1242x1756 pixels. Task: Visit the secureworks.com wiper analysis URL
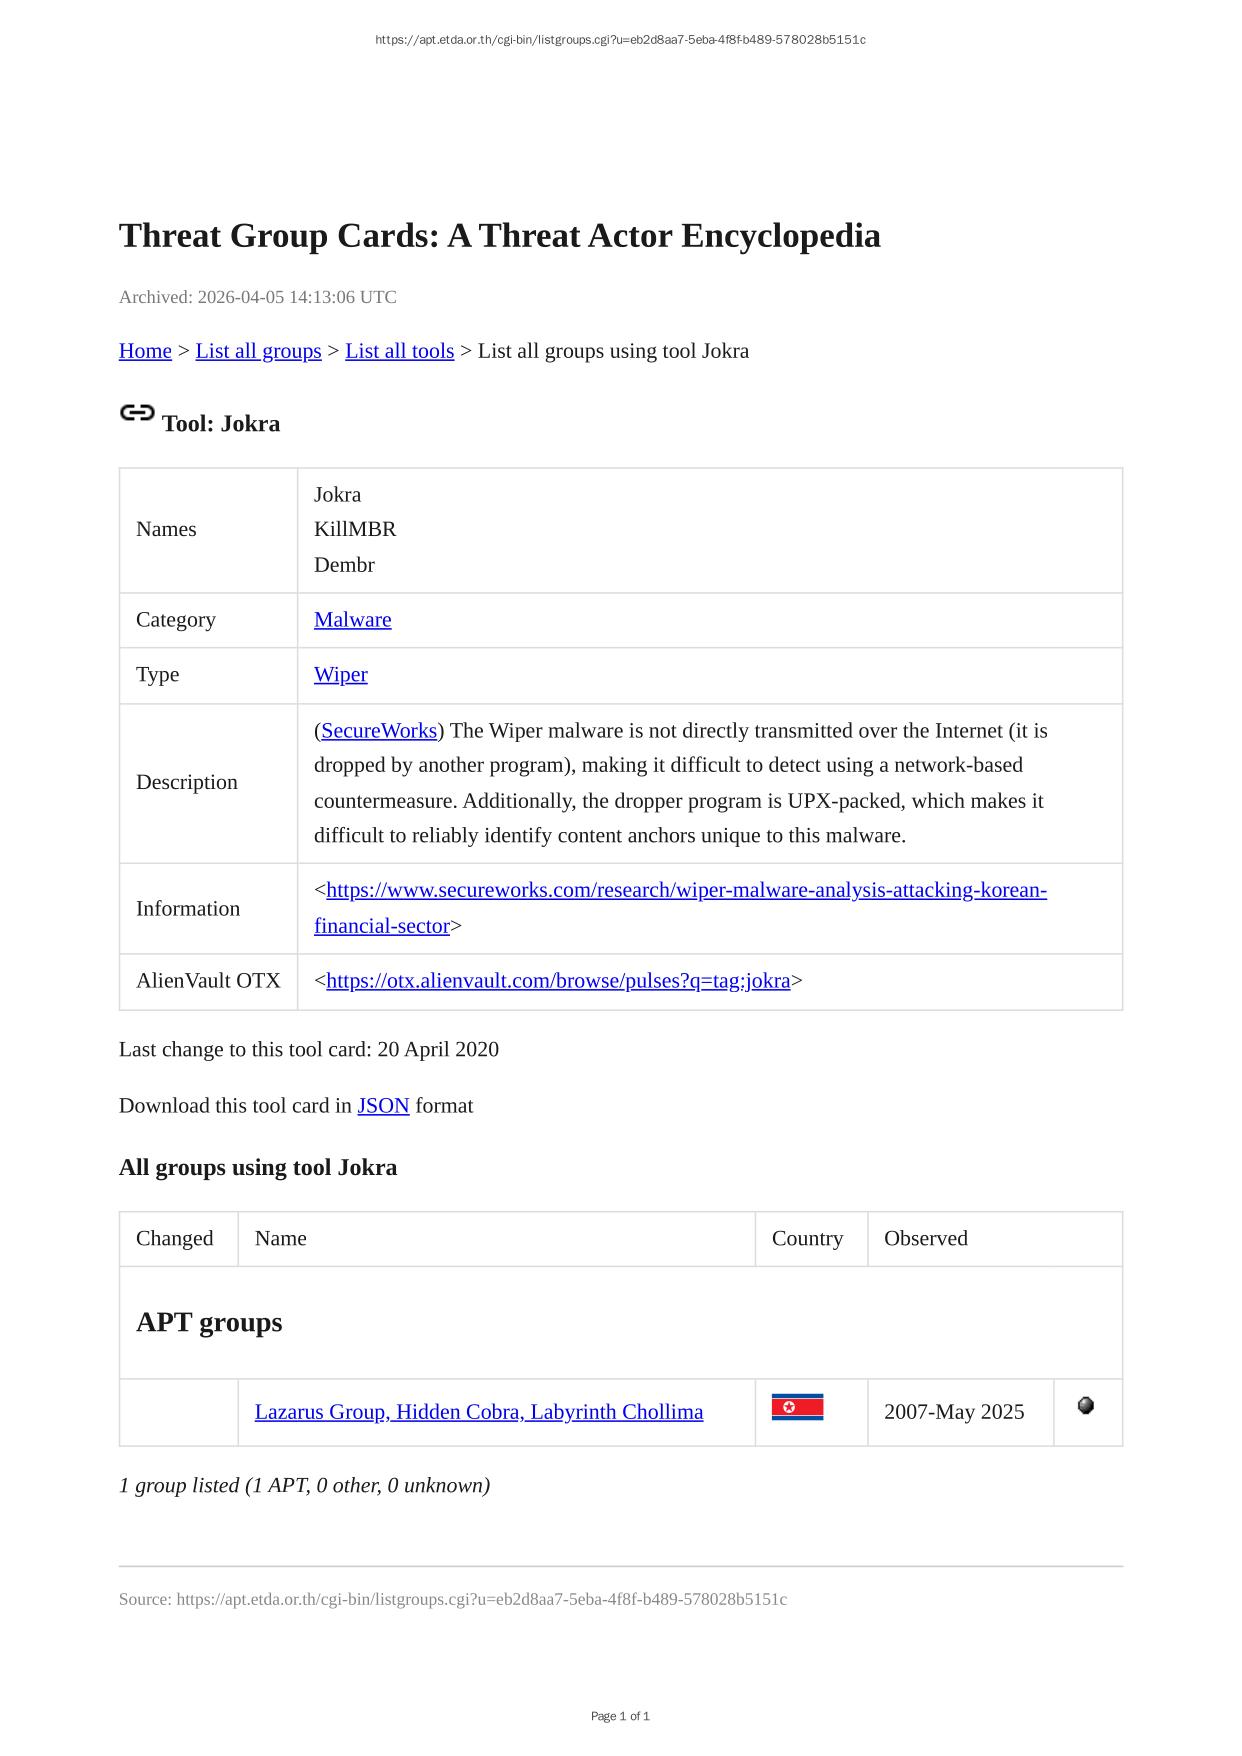pyautogui.click(x=686, y=891)
